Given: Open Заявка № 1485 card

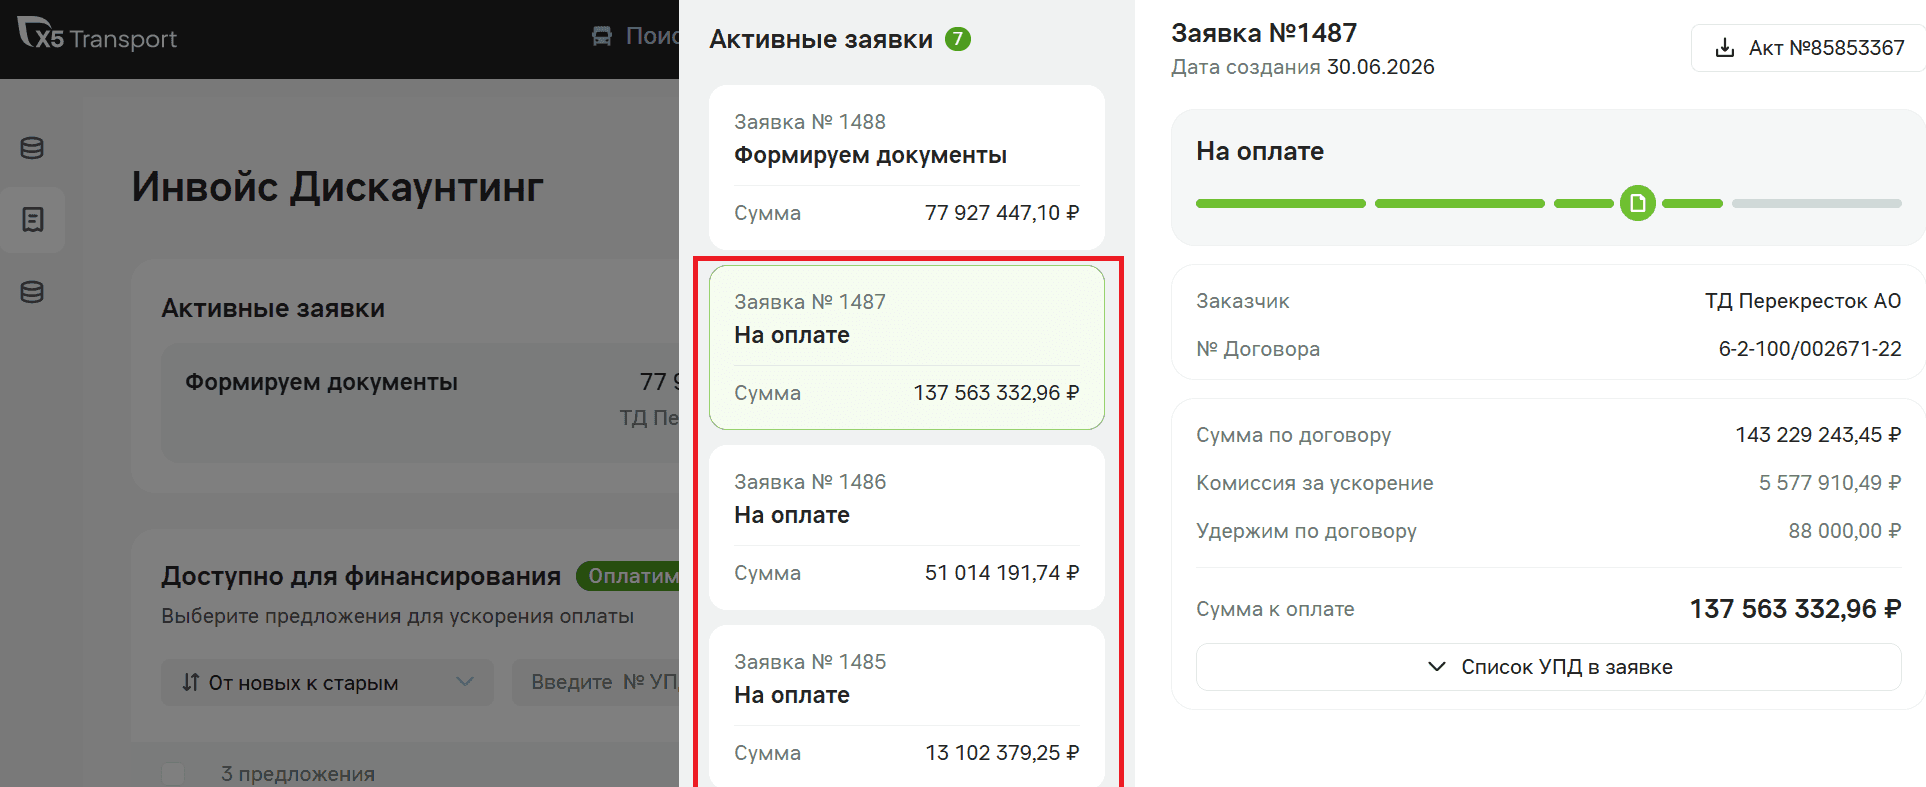Looking at the screenshot, I should [907, 706].
